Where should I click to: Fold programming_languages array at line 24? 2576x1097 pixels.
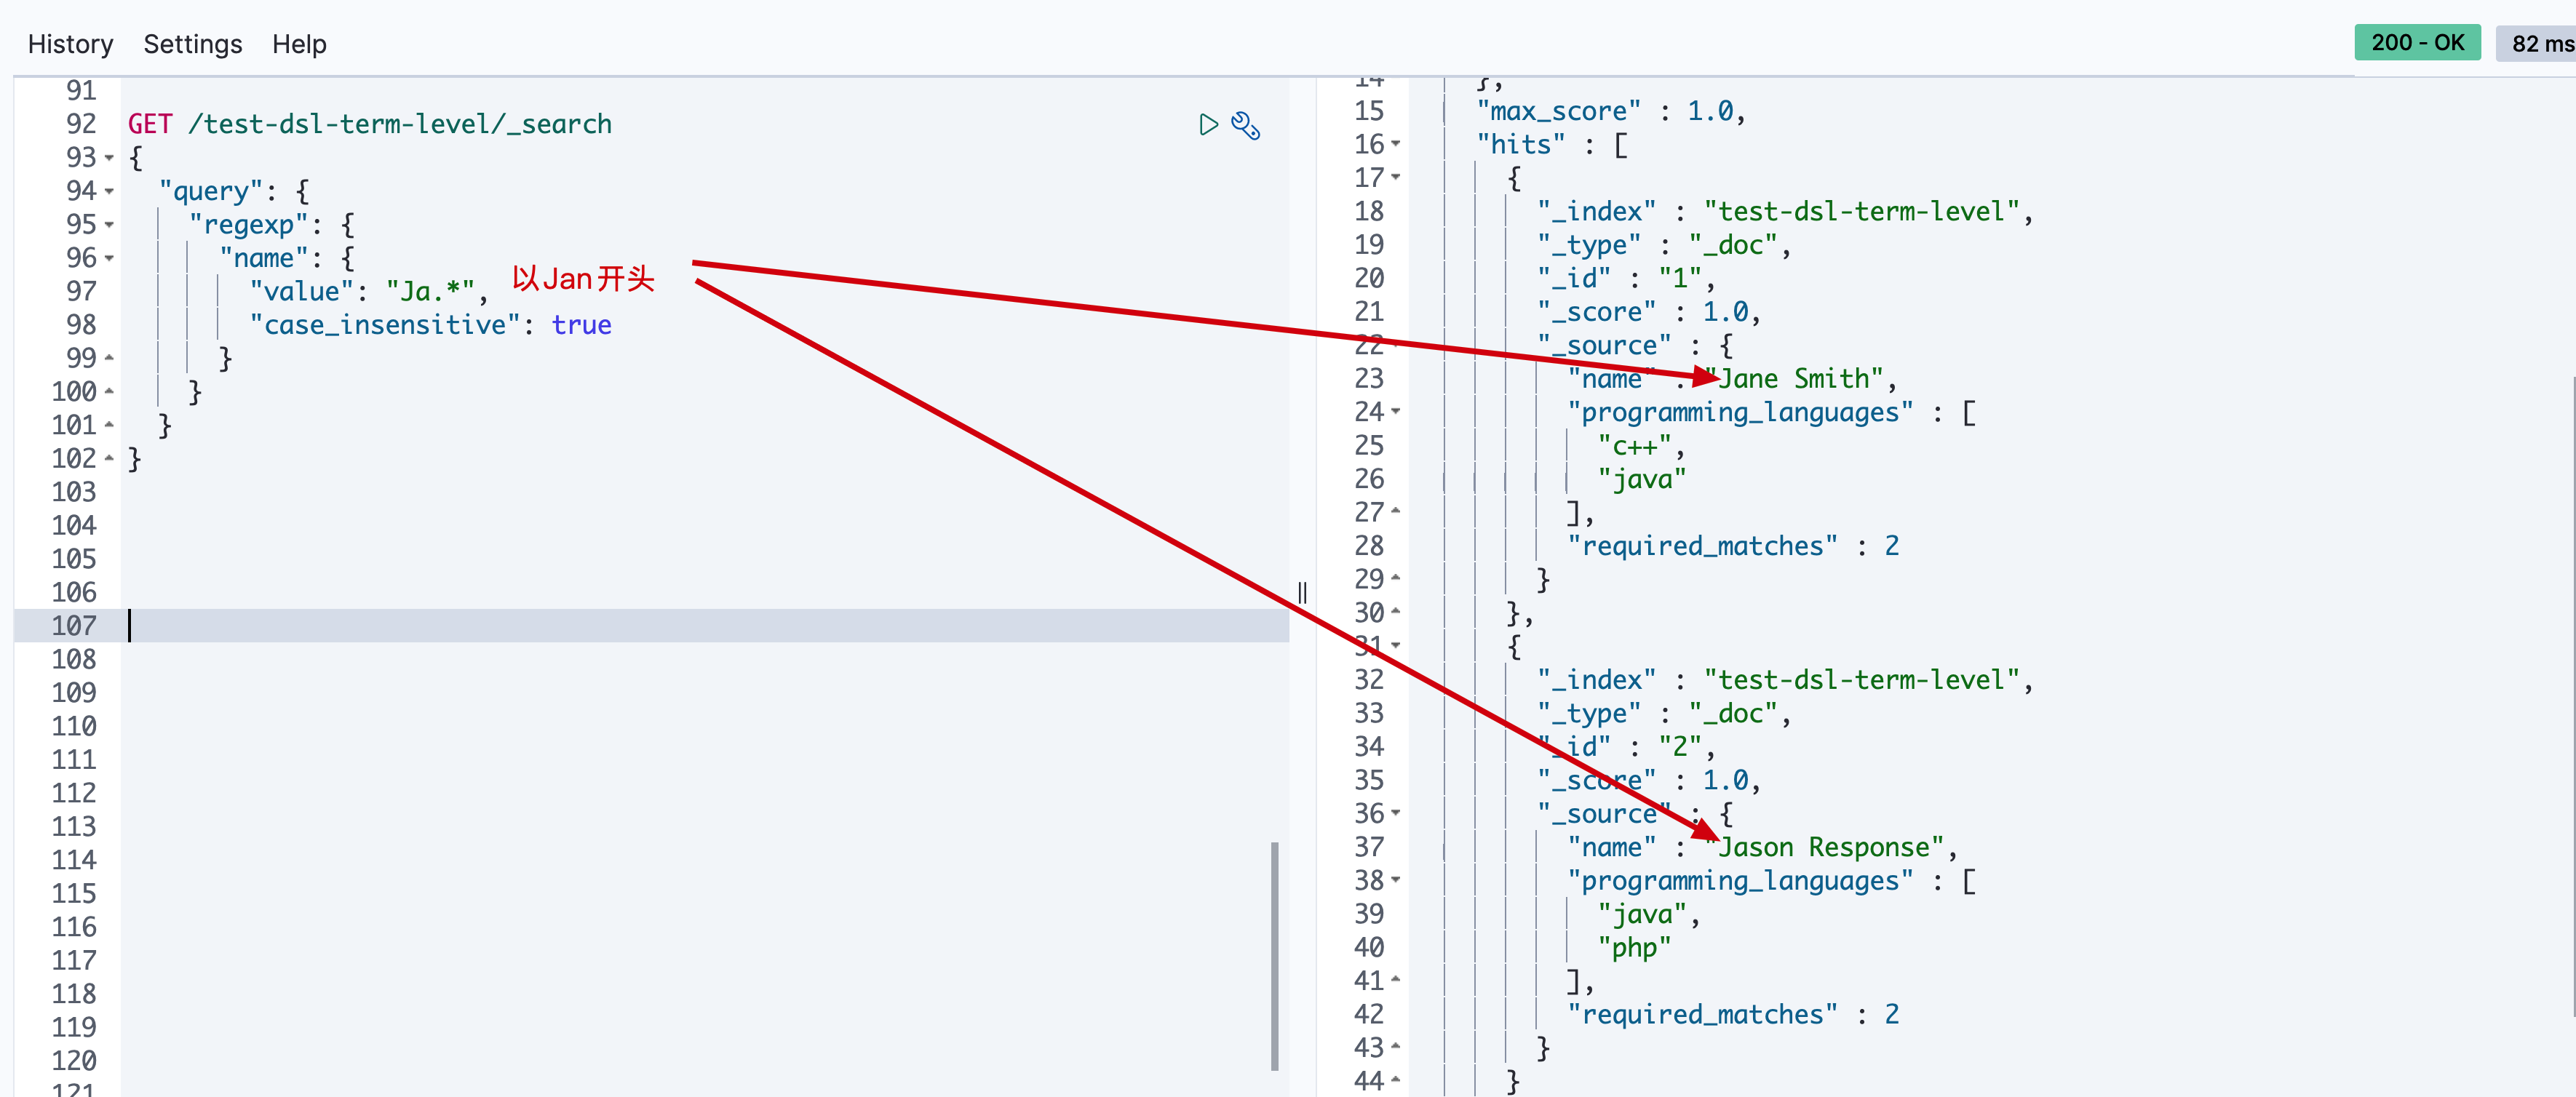click(1396, 411)
